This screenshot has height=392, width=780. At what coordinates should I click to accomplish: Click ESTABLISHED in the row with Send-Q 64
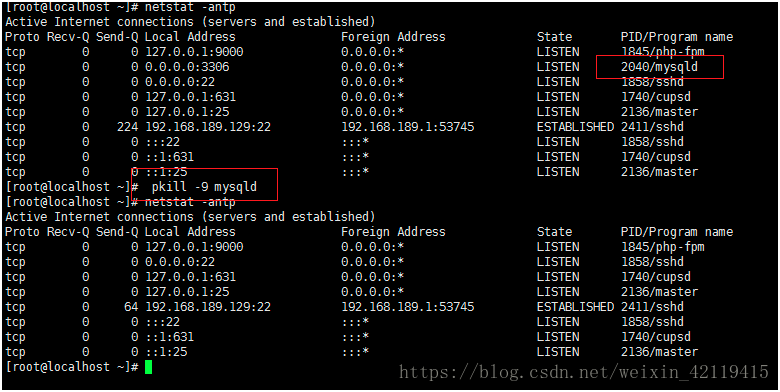pos(576,307)
